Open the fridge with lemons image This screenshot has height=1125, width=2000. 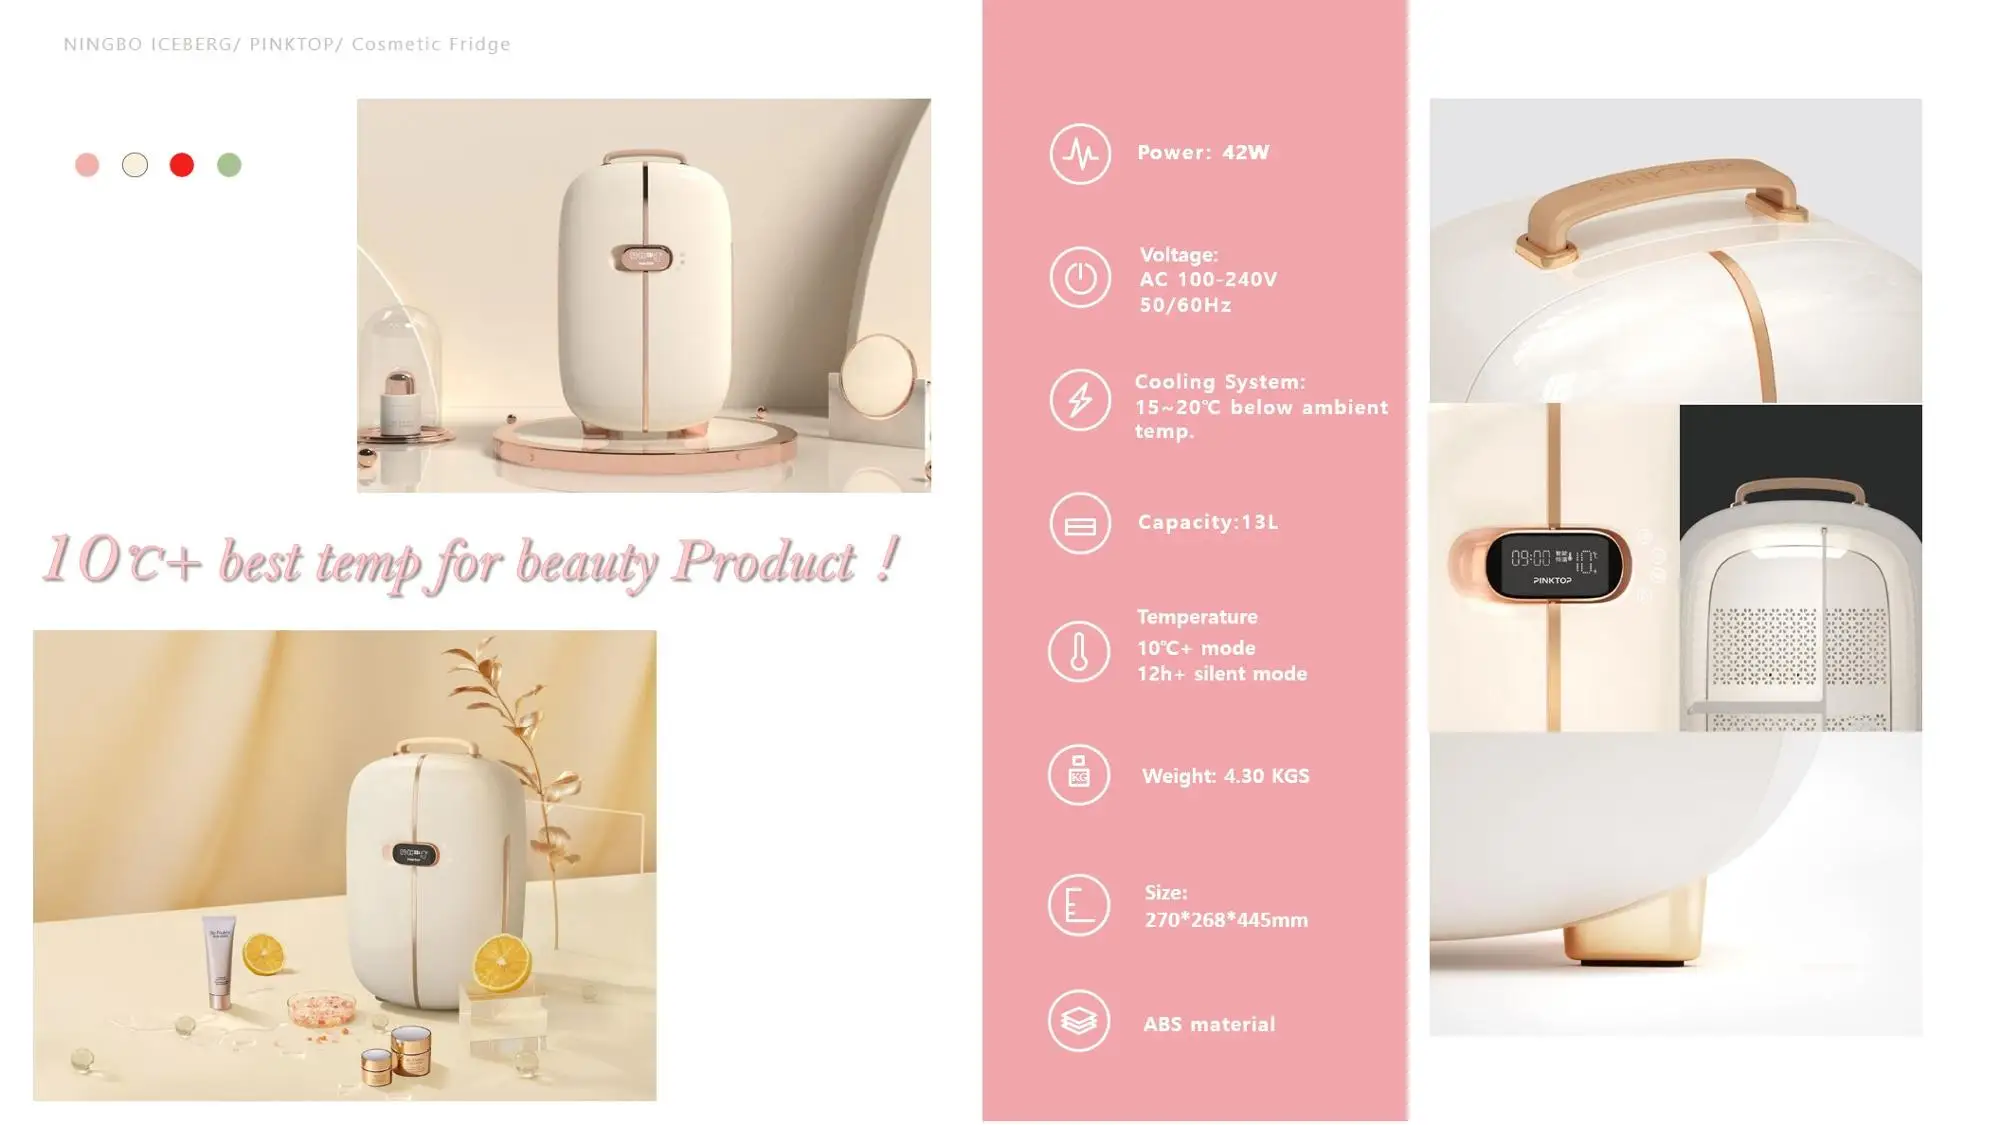tap(345, 865)
